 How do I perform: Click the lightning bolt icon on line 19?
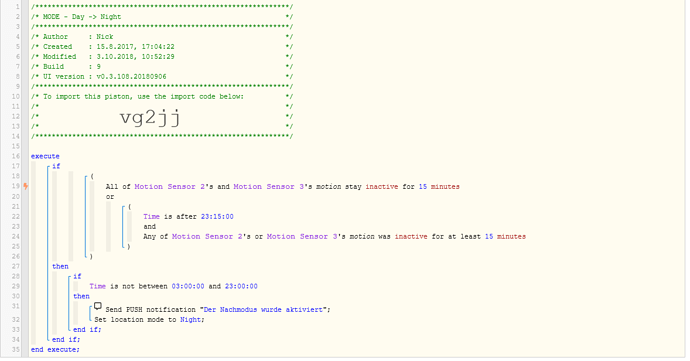(x=26, y=186)
